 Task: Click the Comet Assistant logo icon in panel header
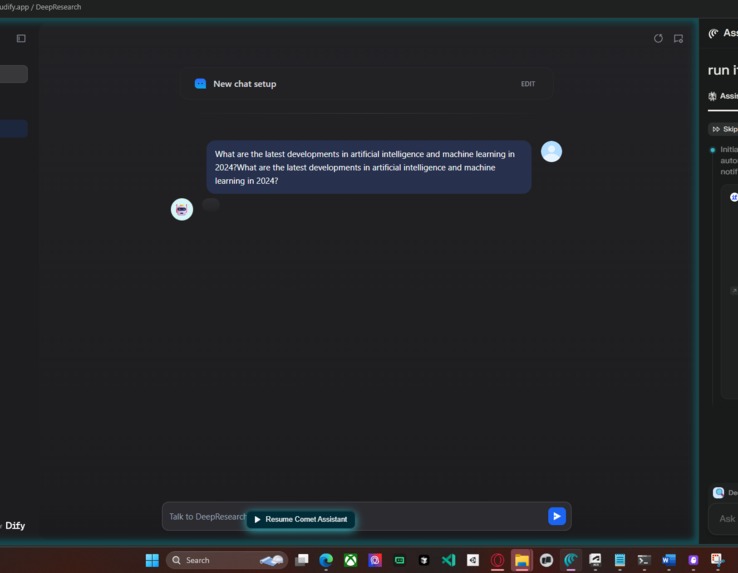pyautogui.click(x=714, y=33)
